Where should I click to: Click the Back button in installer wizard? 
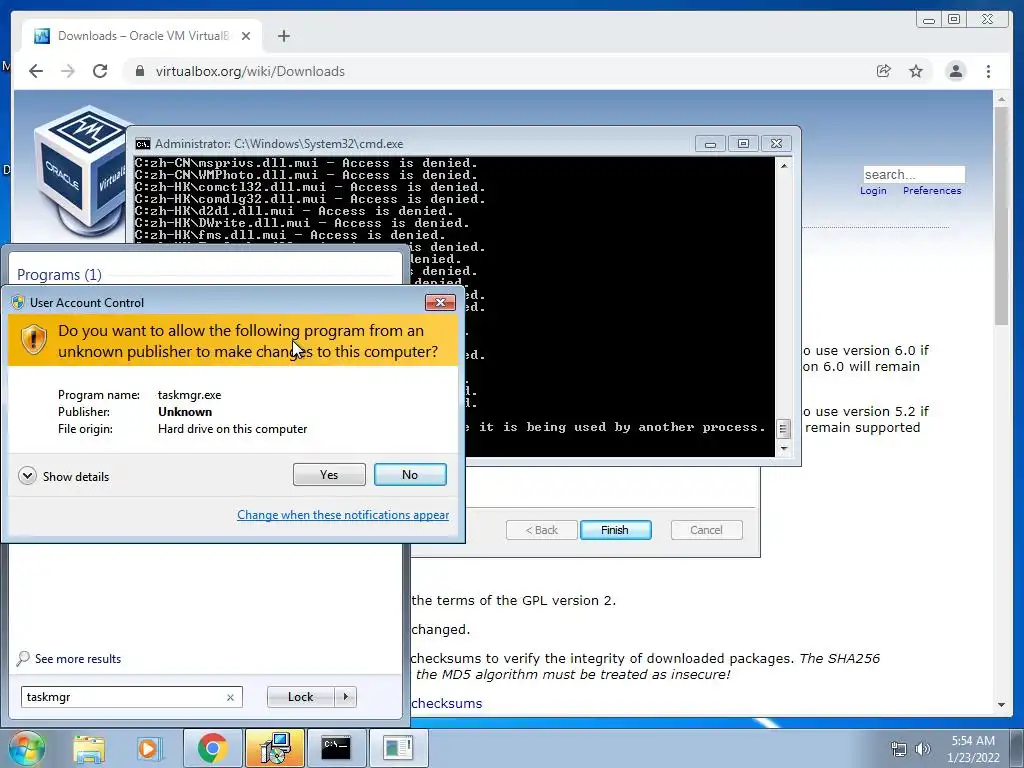[x=541, y=530]
